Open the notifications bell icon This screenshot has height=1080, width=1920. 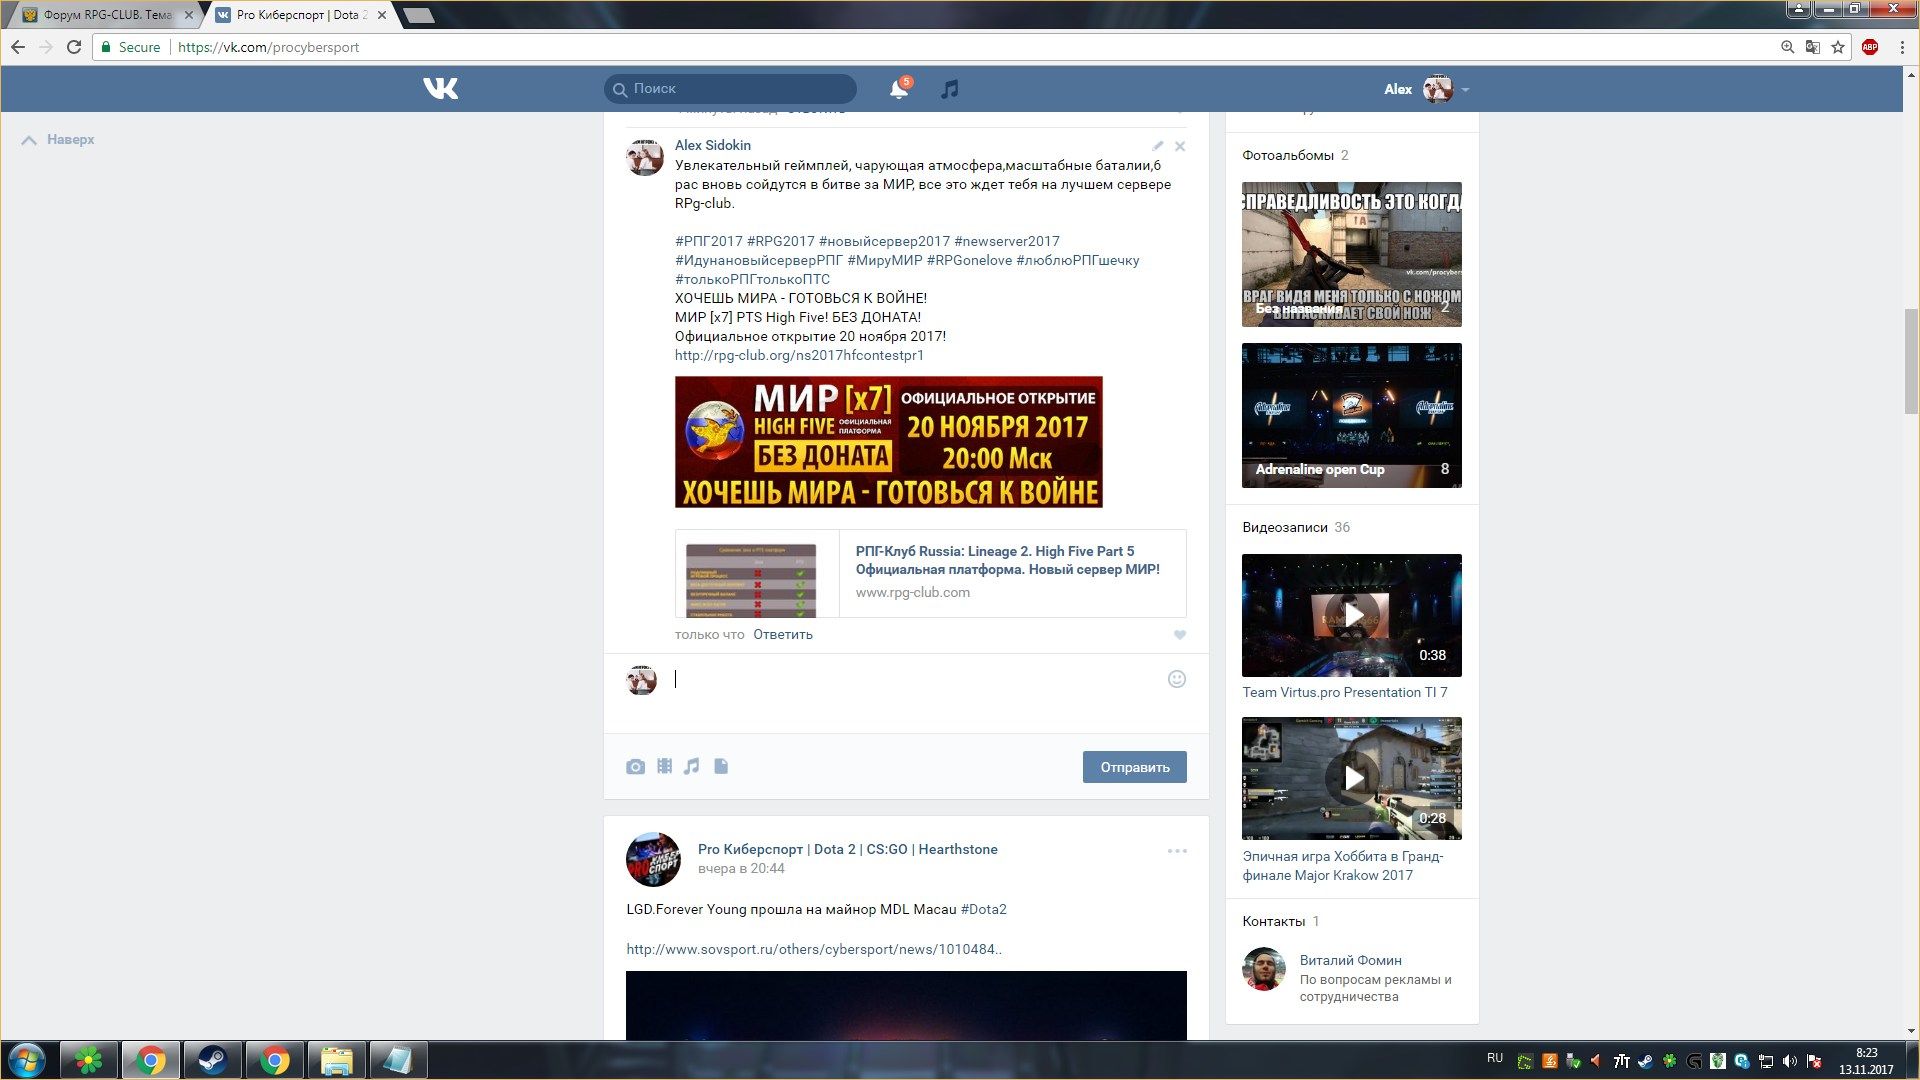(899, 89)
